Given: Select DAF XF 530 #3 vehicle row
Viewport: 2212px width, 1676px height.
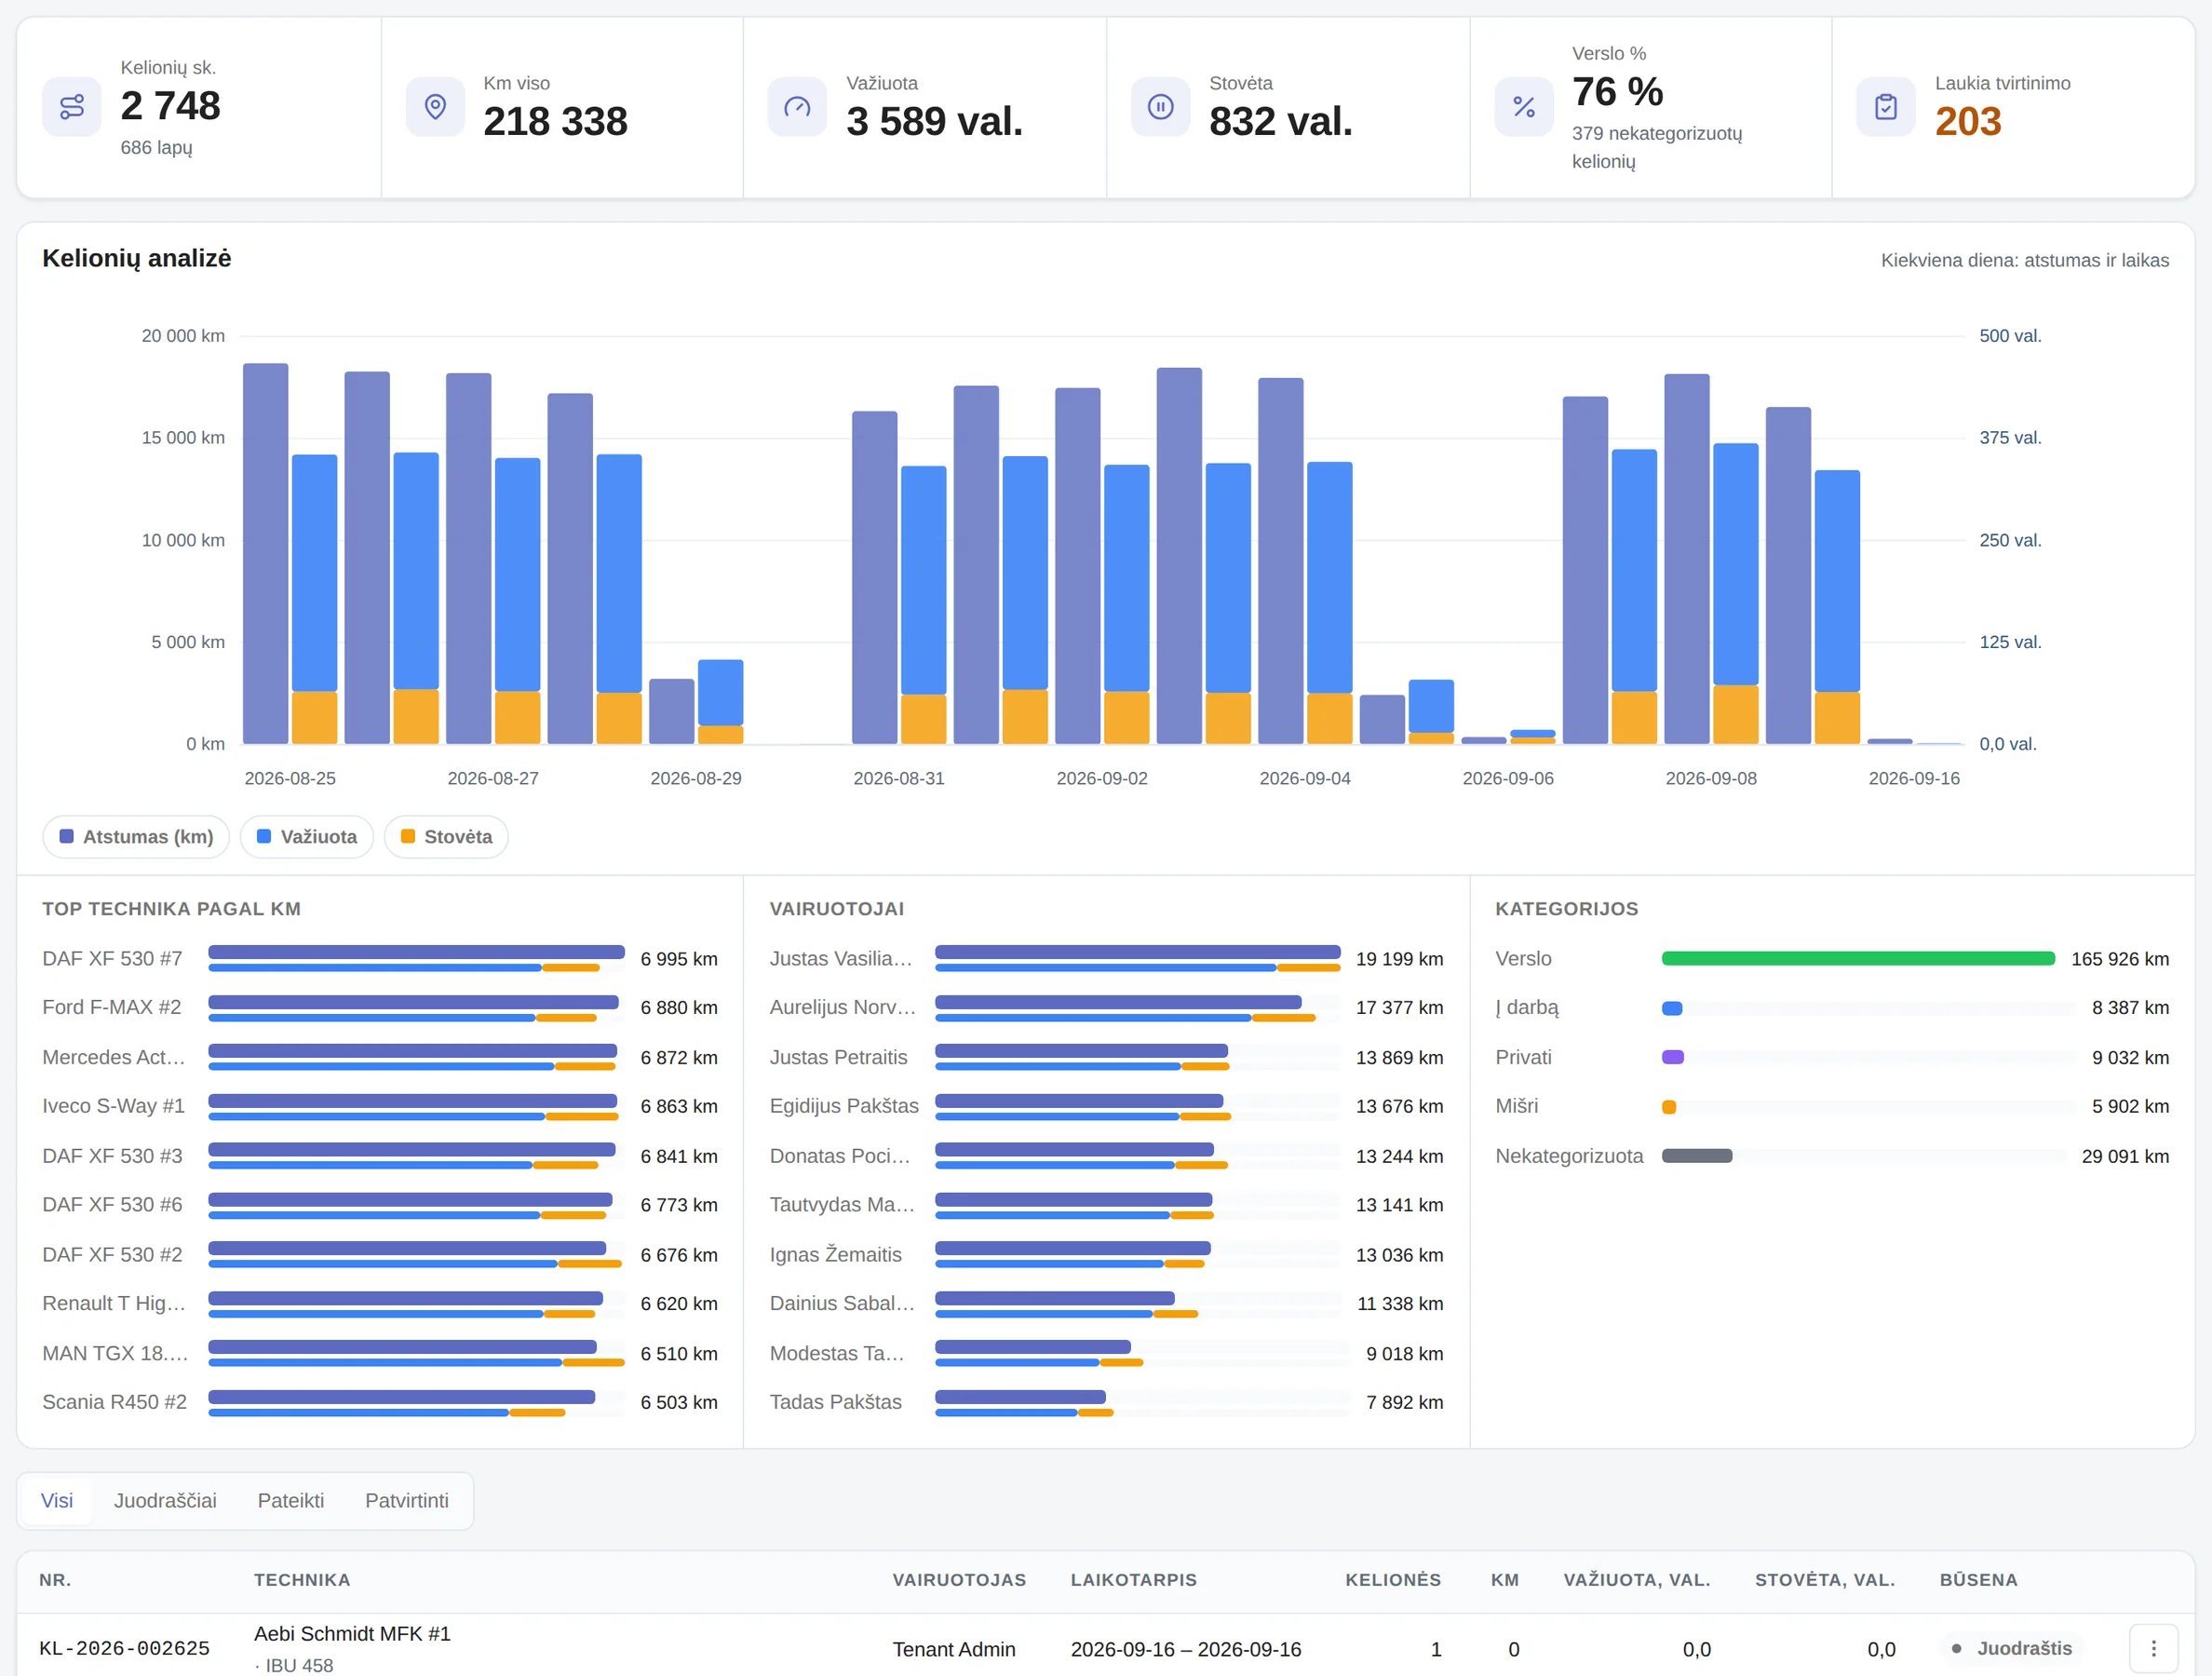Looking at the screenshot, I should click(380, 1156).
